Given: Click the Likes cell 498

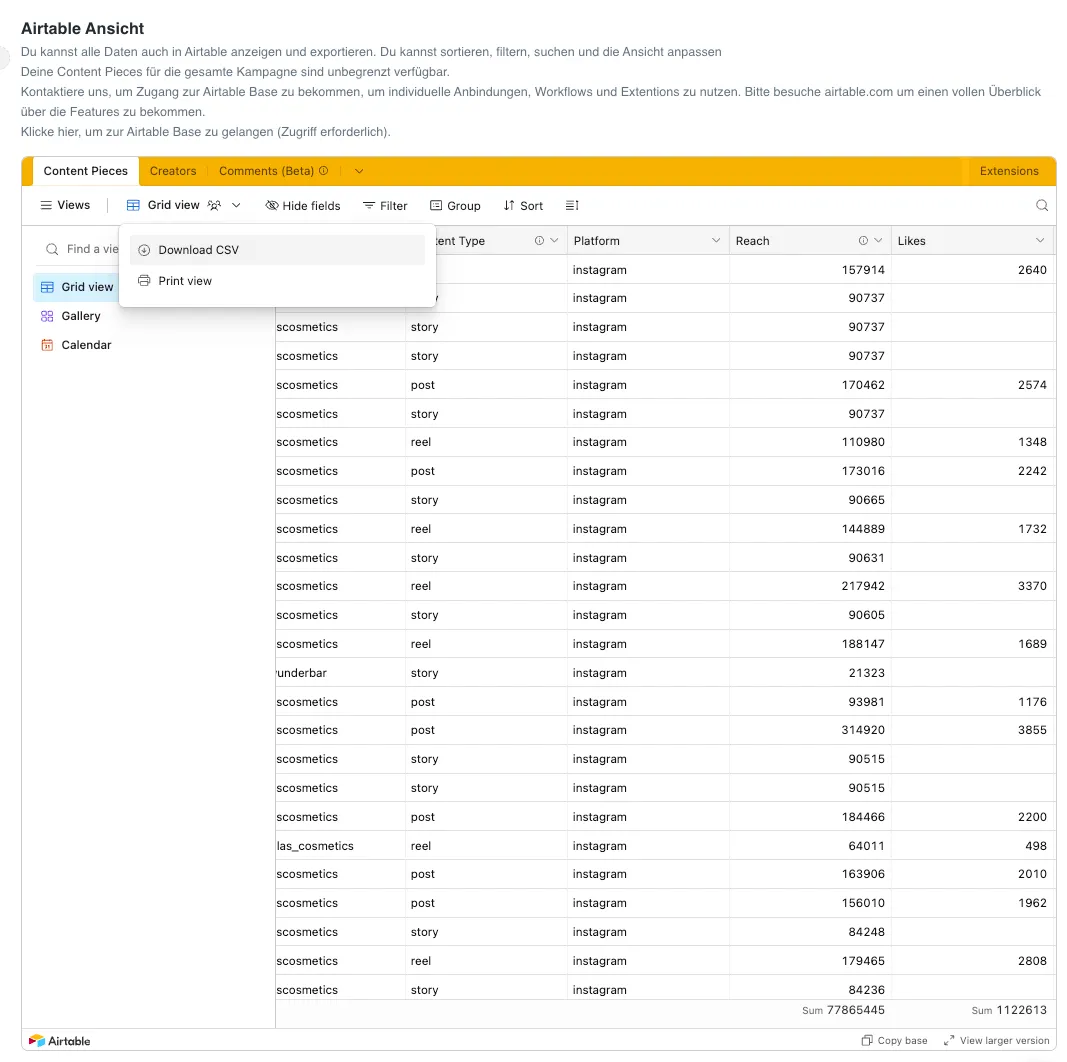Looking at the screenshot, I should pos(973,846).
